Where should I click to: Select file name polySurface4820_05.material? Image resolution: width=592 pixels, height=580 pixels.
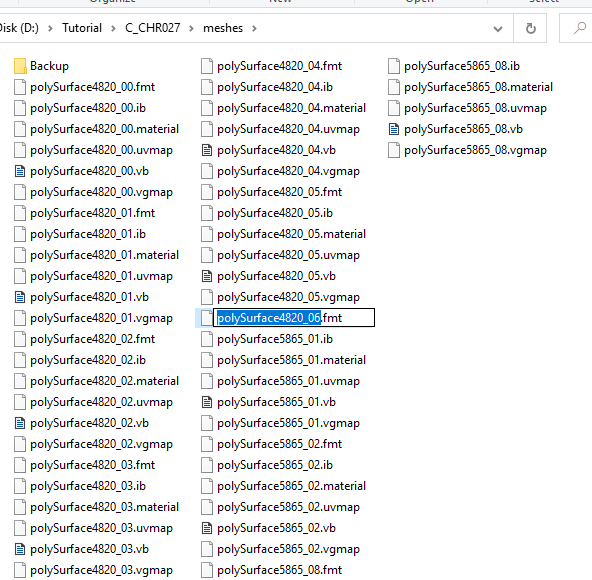291,234
